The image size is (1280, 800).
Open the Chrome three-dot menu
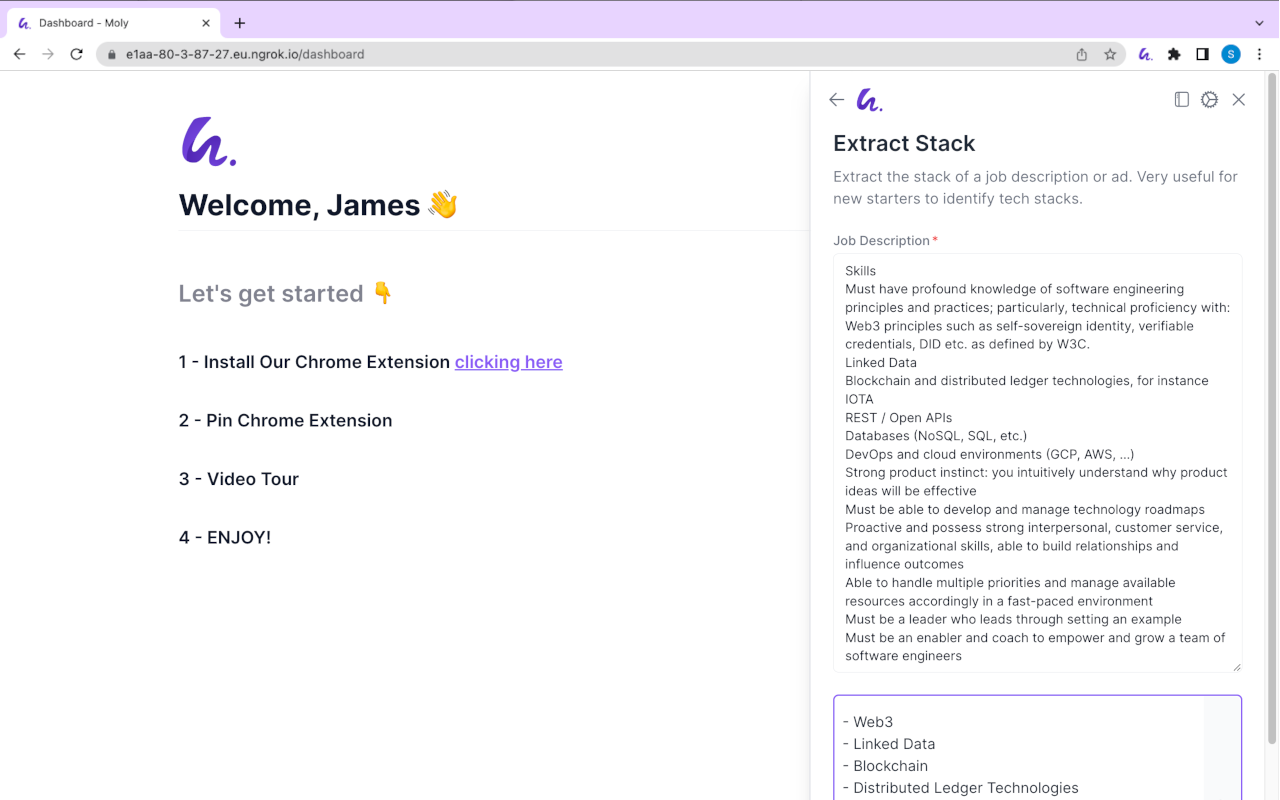[x=1260, y=54]
